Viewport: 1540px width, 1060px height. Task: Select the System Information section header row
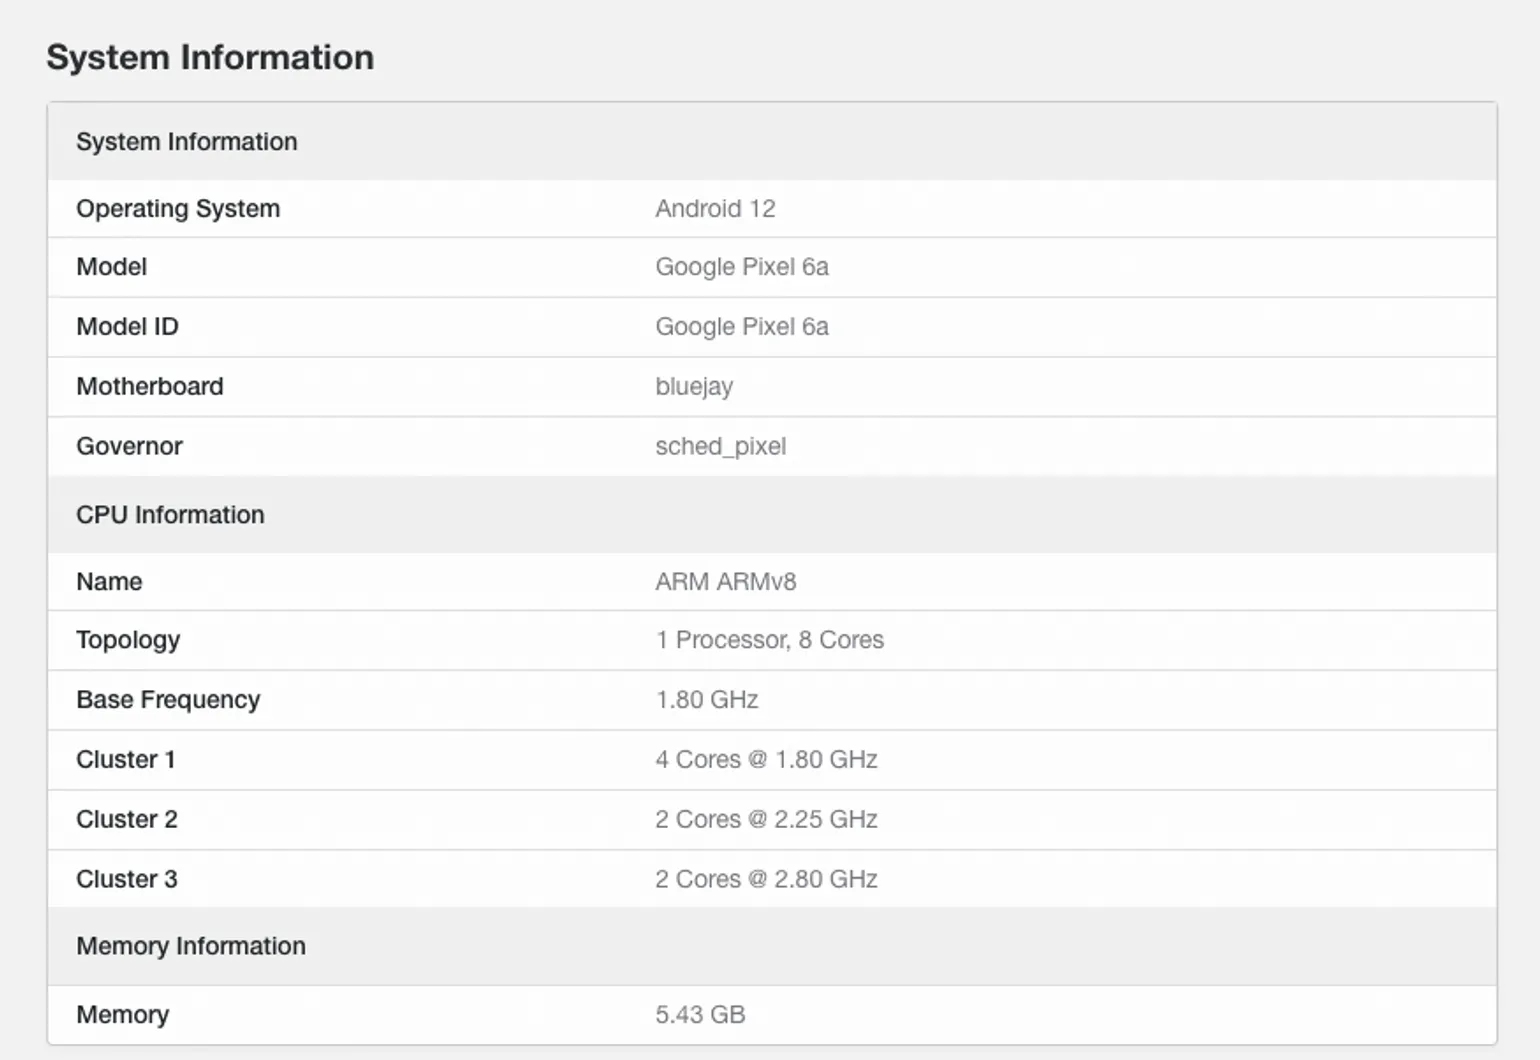[772, 141]
